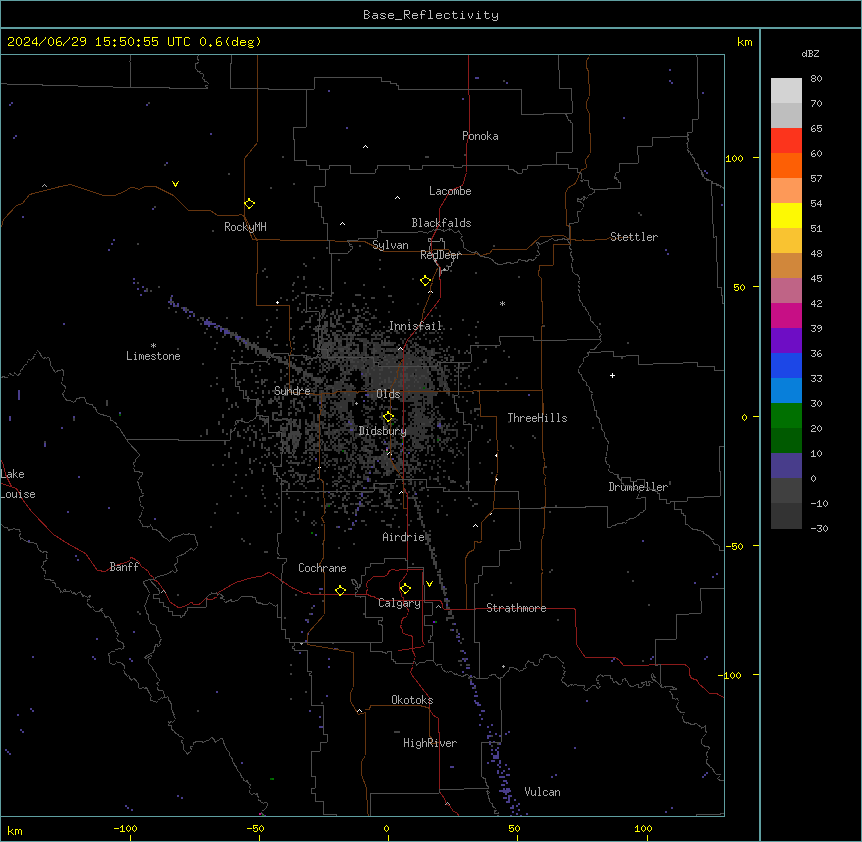Click the yellow marker south of RedDeer
This screenshot has width=862, height=842.
(426, 281)
